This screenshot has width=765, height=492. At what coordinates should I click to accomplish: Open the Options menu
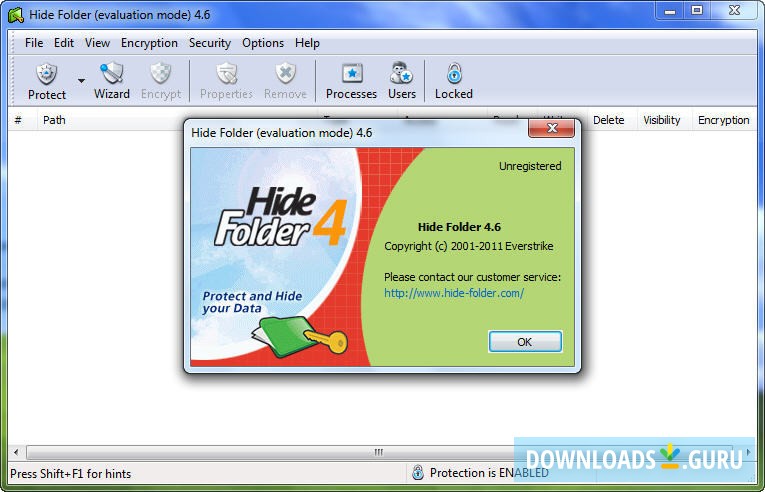[263, 43]
